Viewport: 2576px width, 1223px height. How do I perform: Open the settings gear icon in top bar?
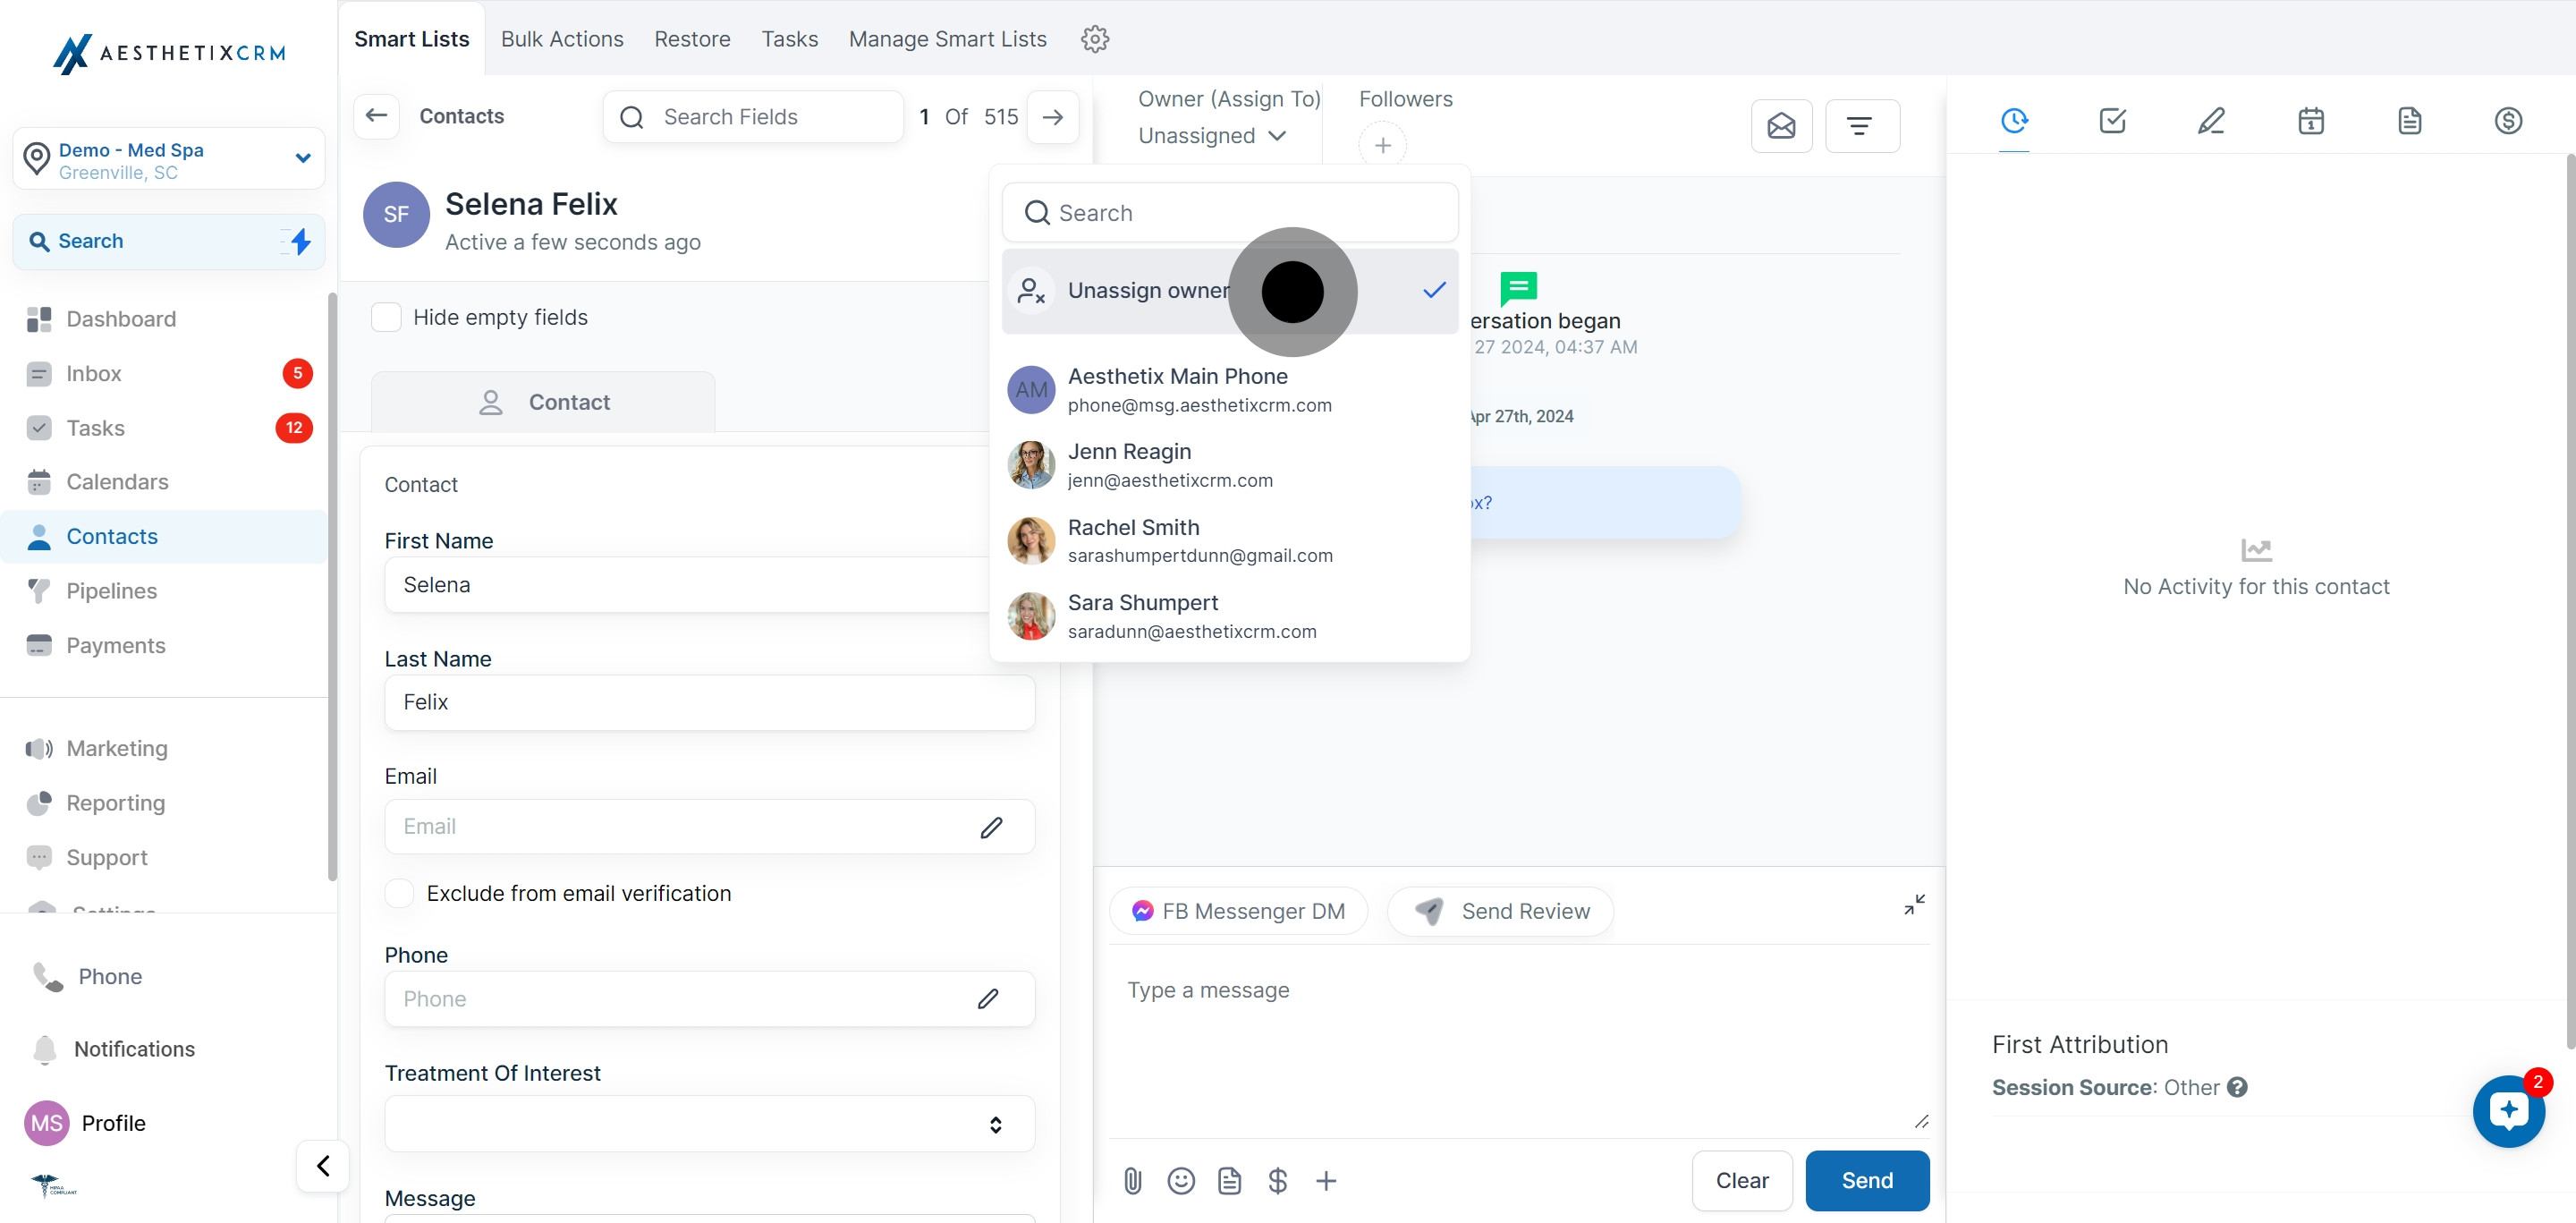pyautogui.click(x=1095, y=39)
